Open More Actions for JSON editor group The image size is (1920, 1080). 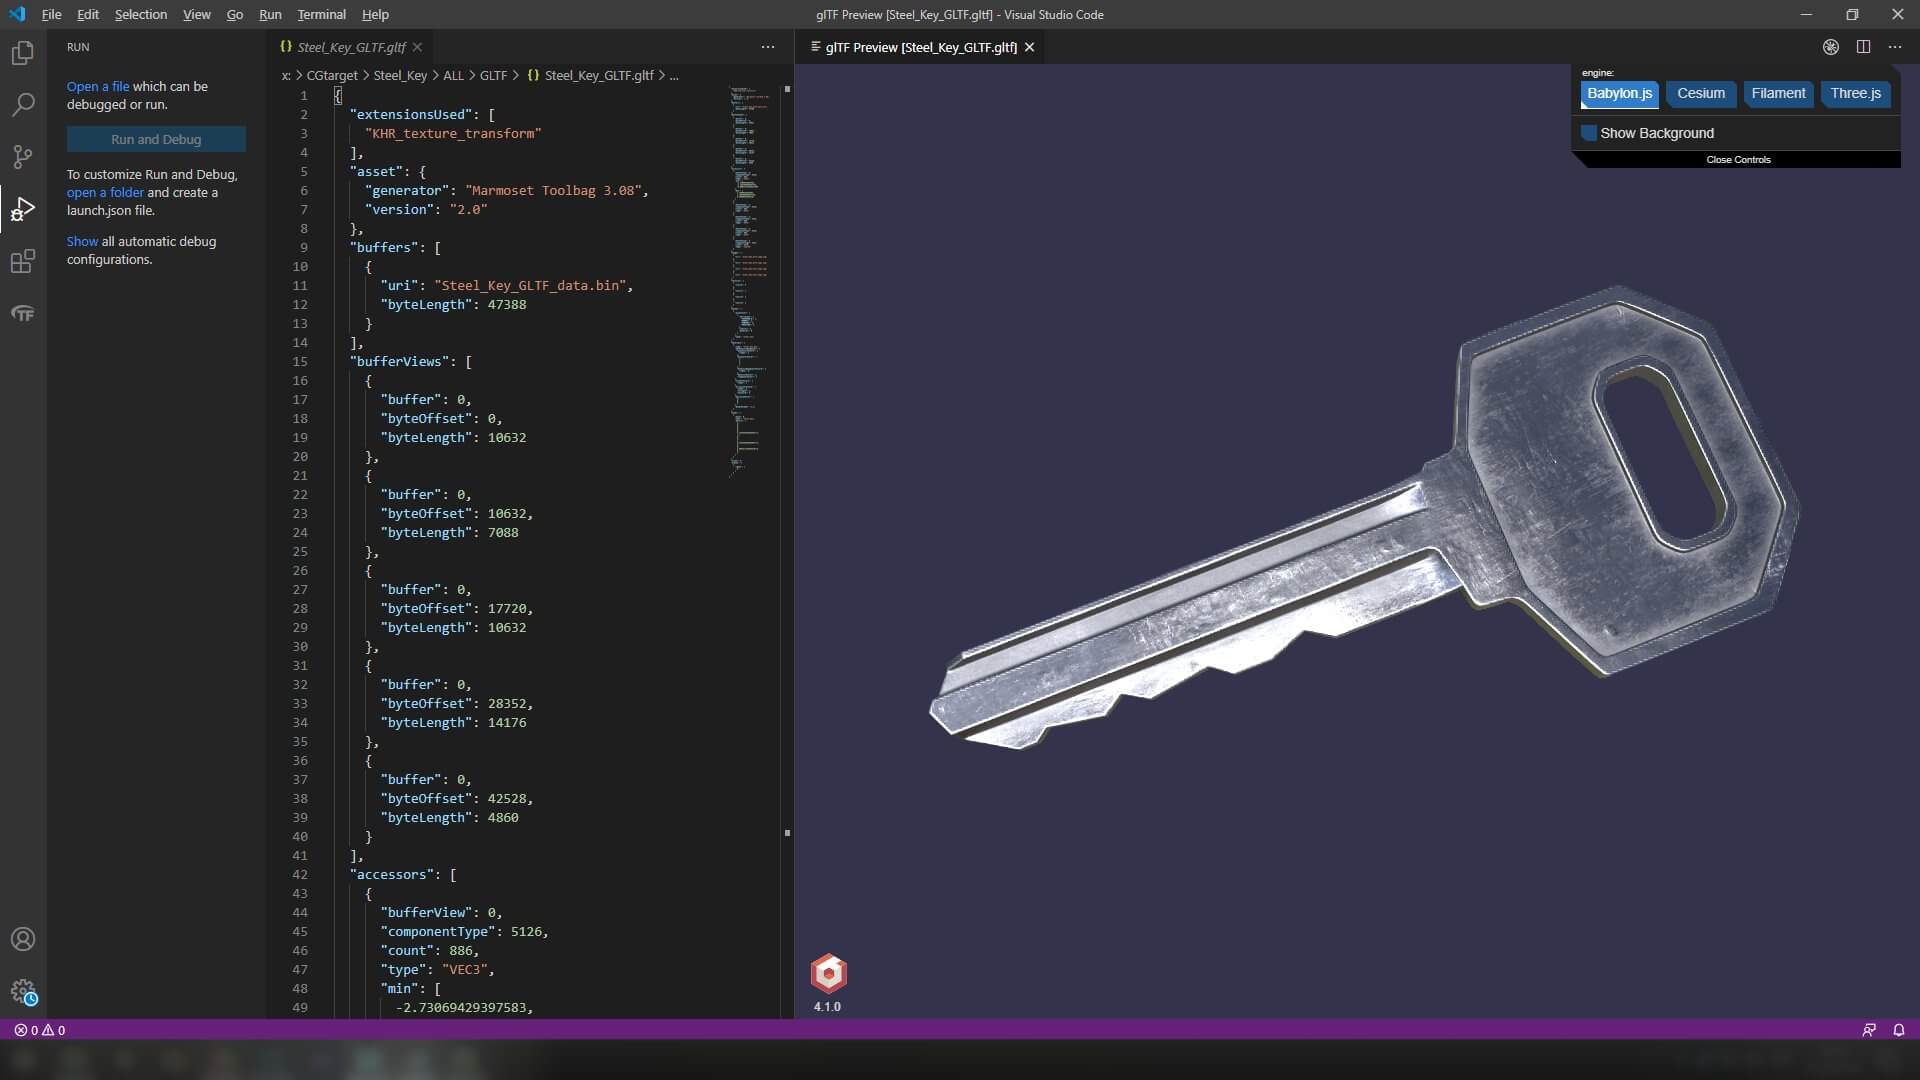[x=768, y=47]
